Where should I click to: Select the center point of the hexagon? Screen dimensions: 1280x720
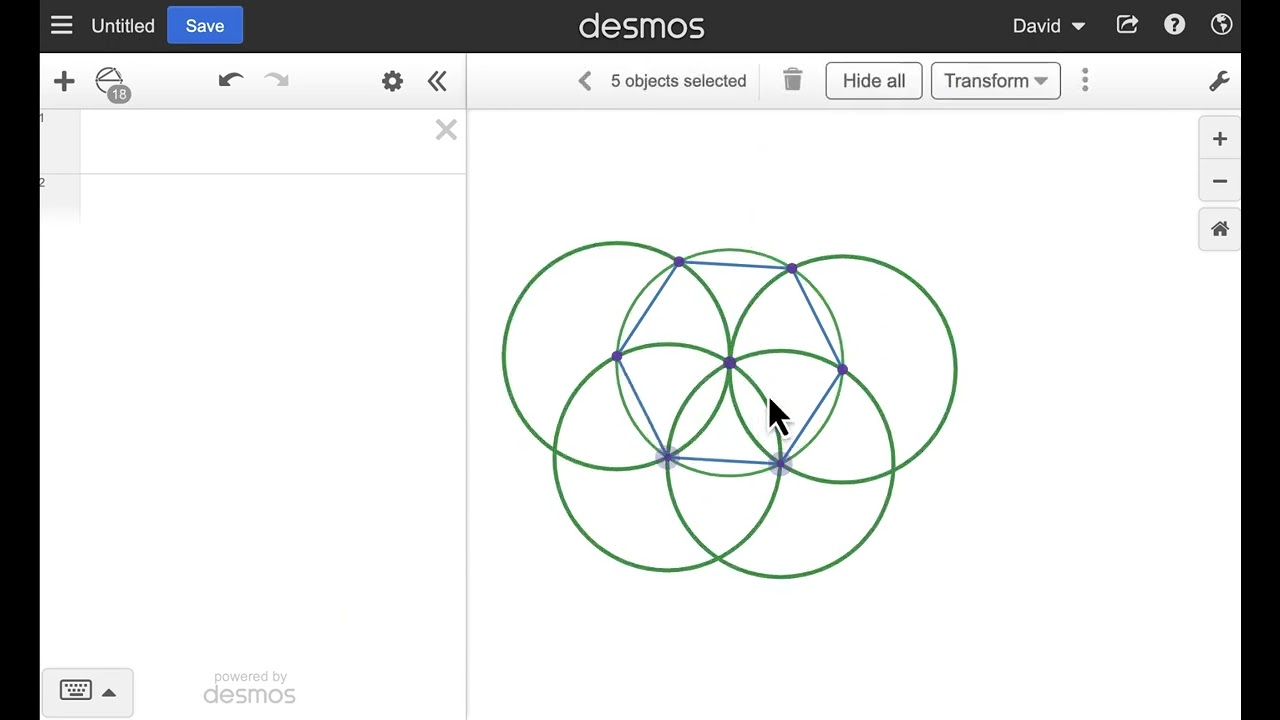729,363
